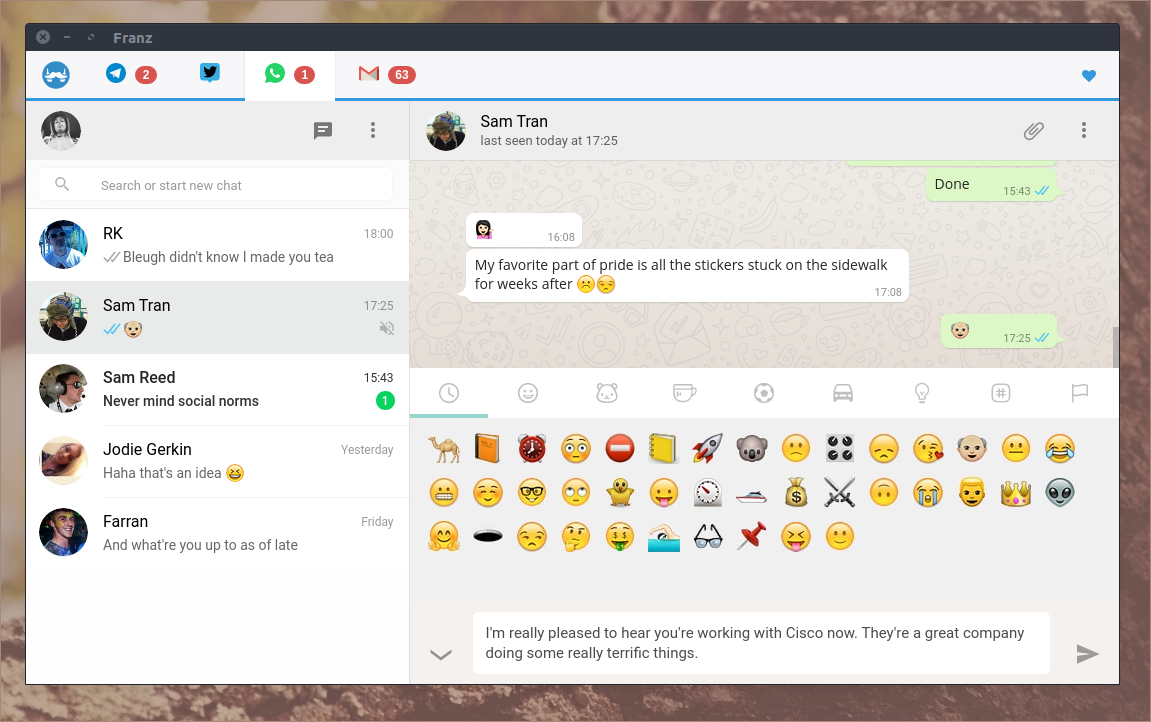This screenshot has width=1151, height=722.
Task: Open the Telegram service tab
Action: click(116, 74)
